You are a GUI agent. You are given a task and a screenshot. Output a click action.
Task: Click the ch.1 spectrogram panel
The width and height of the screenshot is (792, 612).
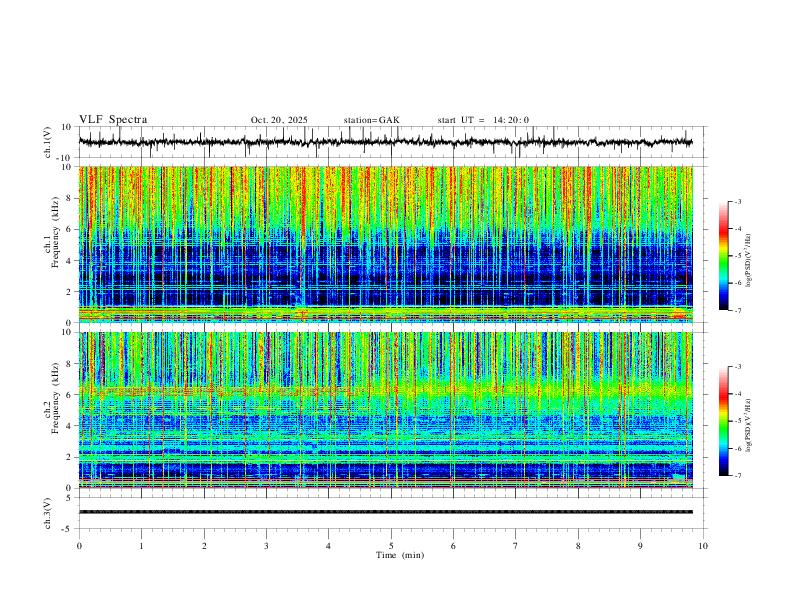386,244
